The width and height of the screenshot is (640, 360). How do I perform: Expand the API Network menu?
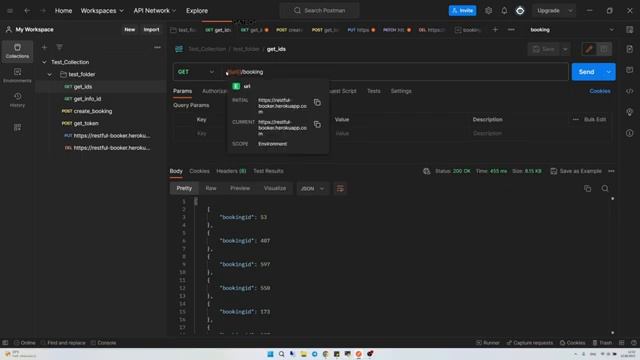[x=155, y=11]
